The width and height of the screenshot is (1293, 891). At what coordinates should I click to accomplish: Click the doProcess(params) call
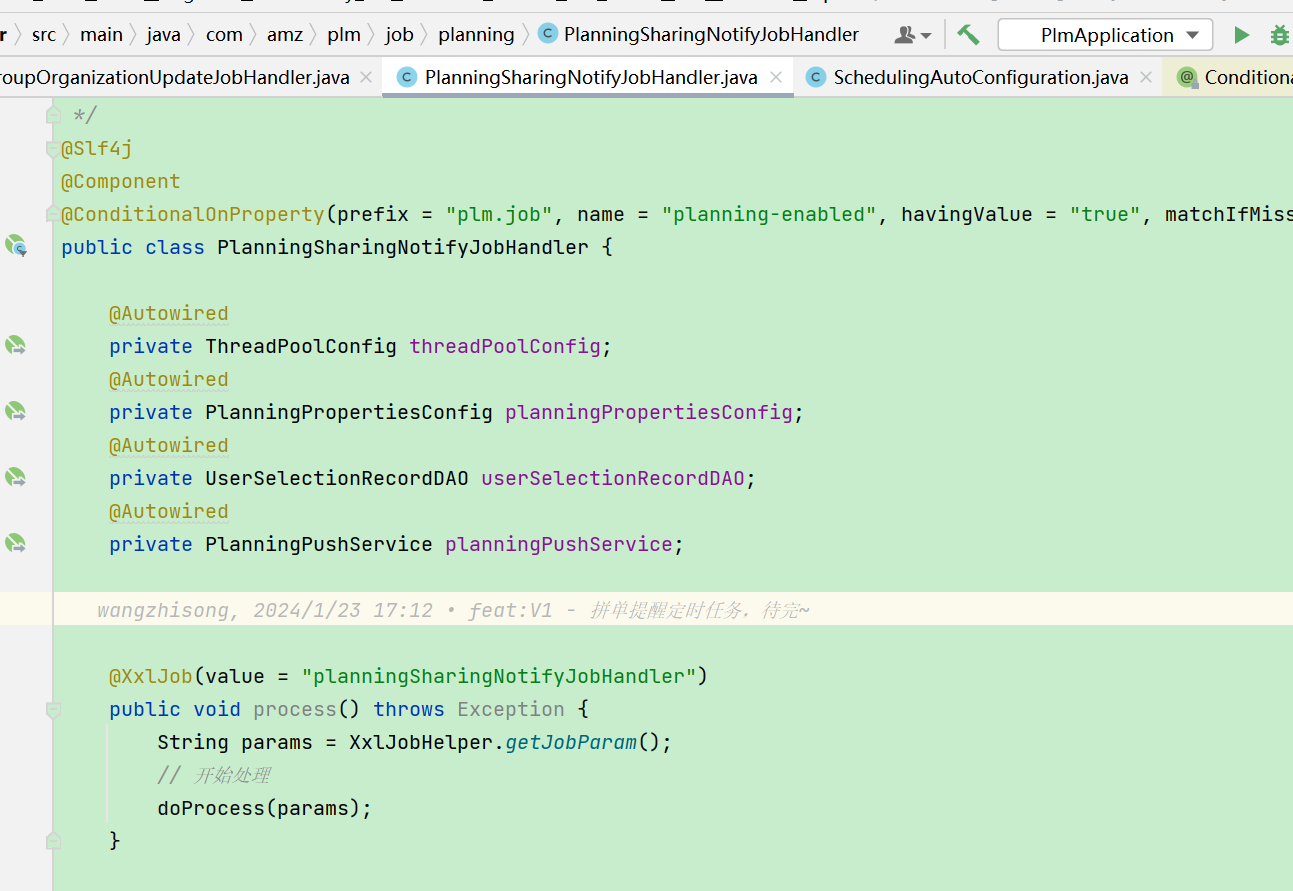[x=264, y=808]
